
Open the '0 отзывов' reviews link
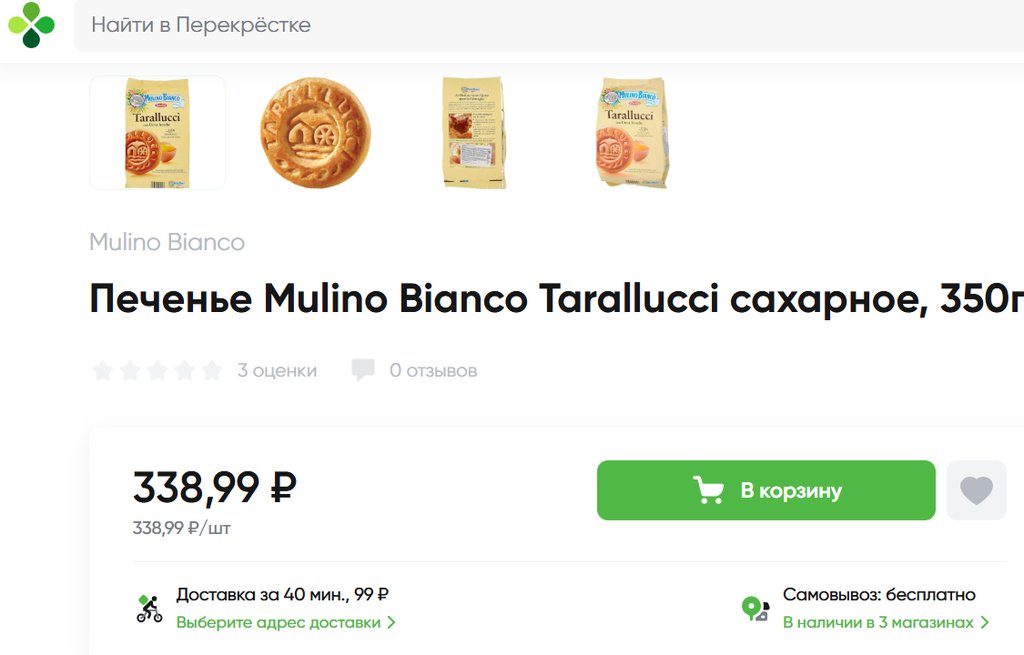(433, 371)
